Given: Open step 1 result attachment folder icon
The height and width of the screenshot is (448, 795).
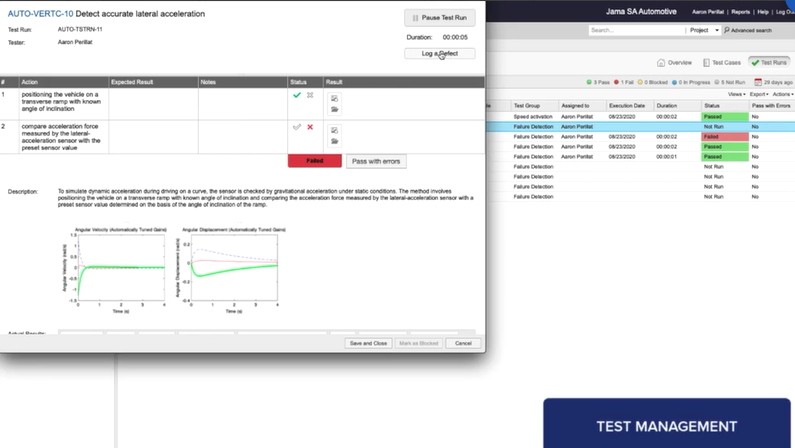Looking at the screenshot, I should (x=335, y=109).
